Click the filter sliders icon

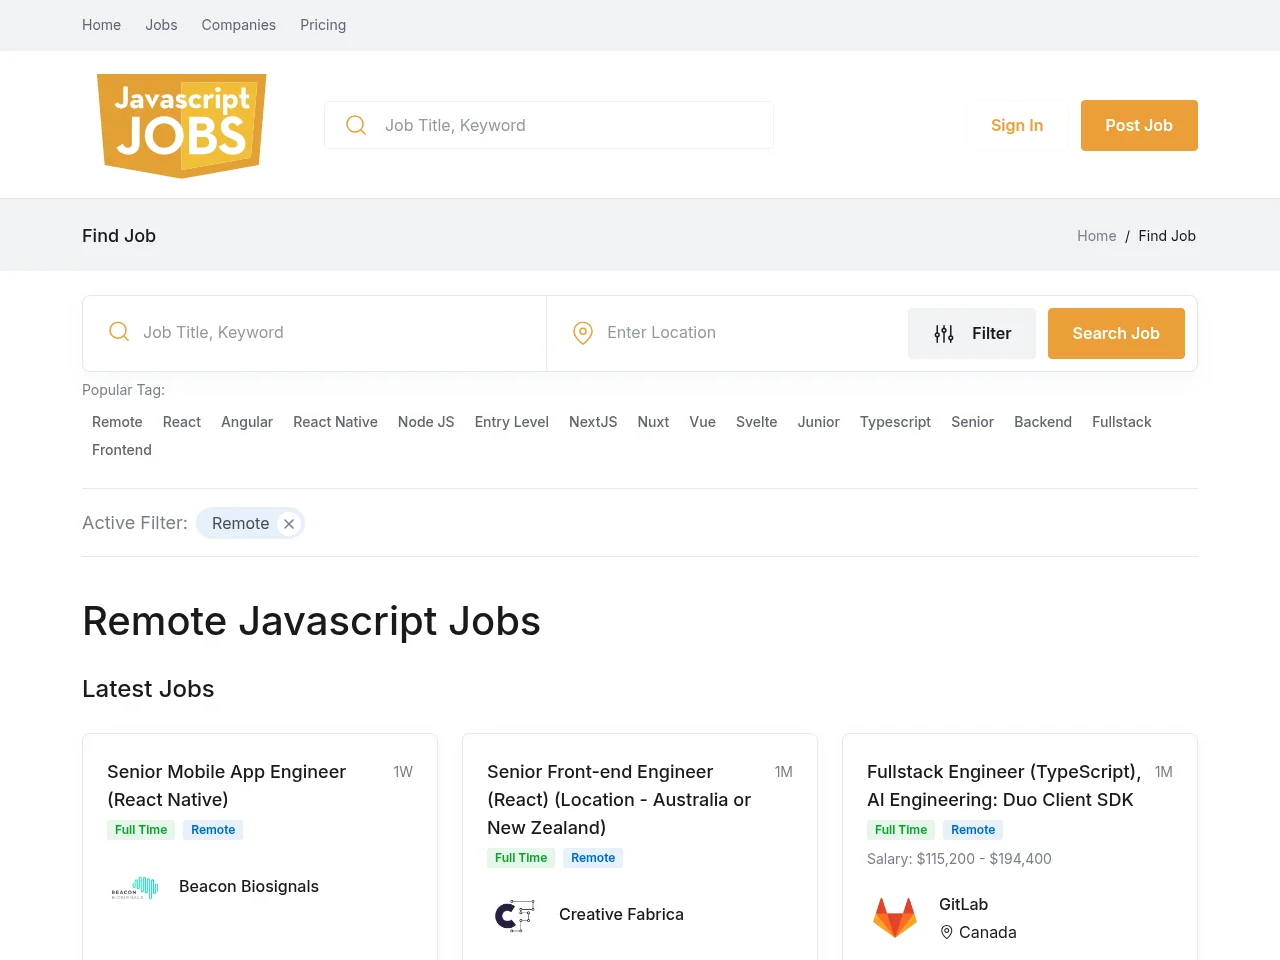[x=944, y=334]
